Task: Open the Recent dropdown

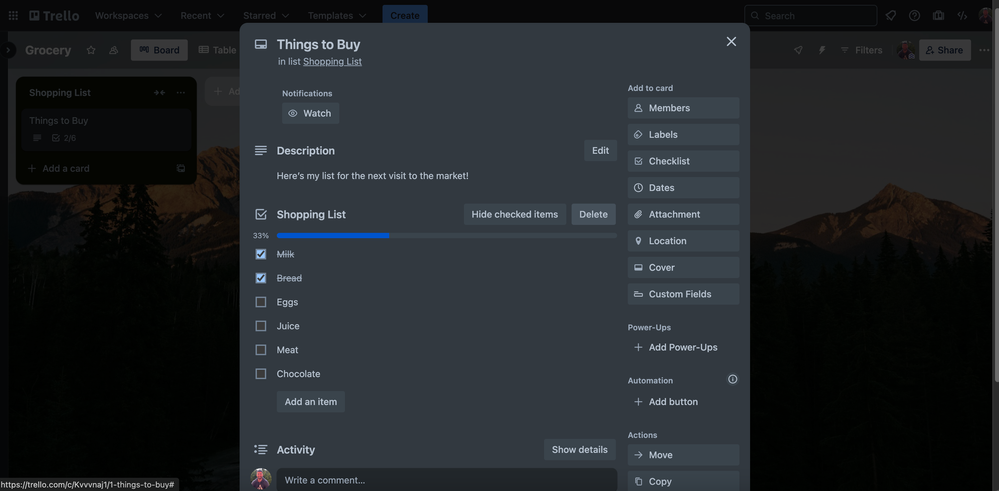Action: [x=202, y=15]
